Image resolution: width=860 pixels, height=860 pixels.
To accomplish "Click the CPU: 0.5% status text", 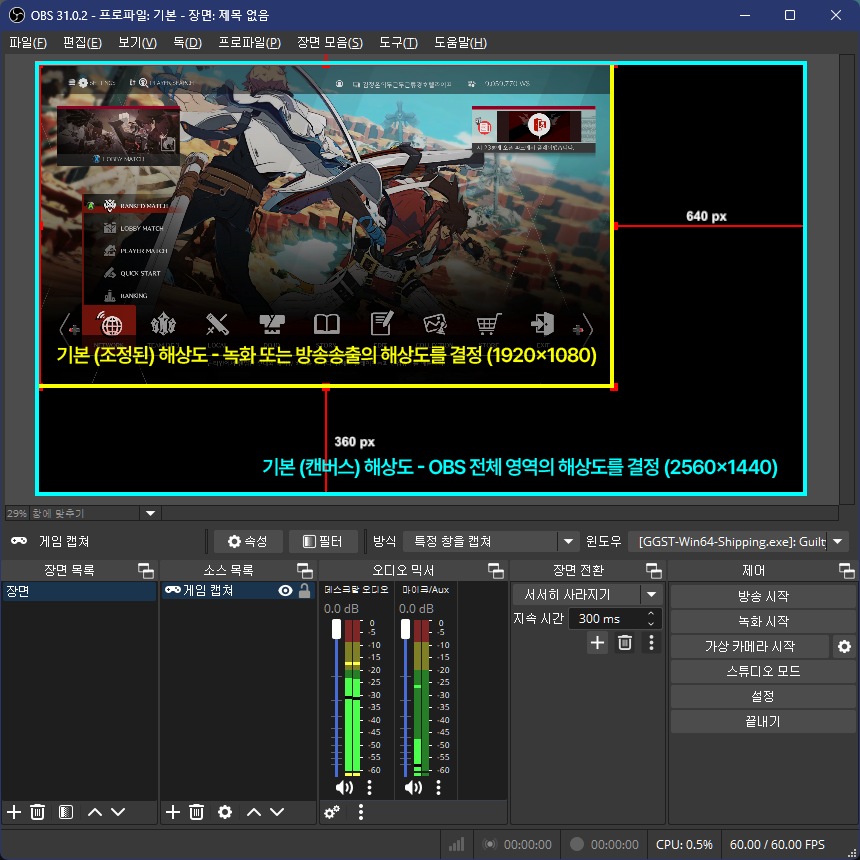I will point(683,844).
